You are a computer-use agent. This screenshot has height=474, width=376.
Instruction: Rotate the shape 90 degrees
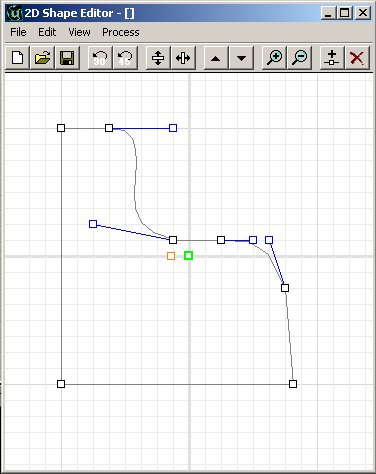(x=100, y=58)
